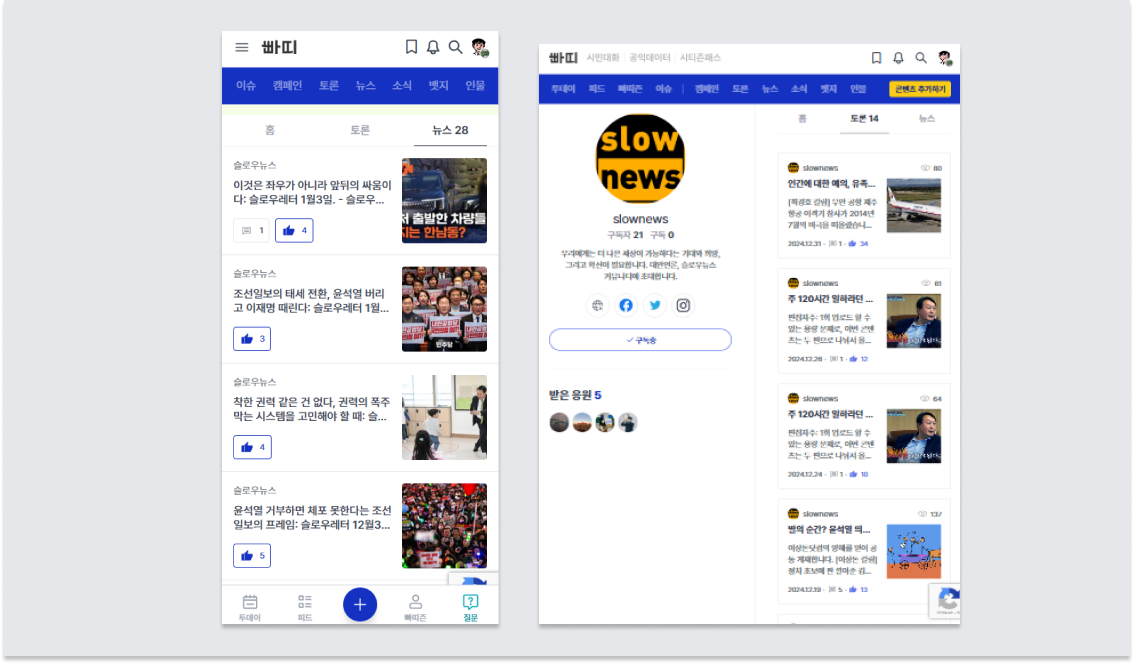Select 토론 in the mobile blue nav
This screenshot has width=1134, height=664.
point(329,85)
